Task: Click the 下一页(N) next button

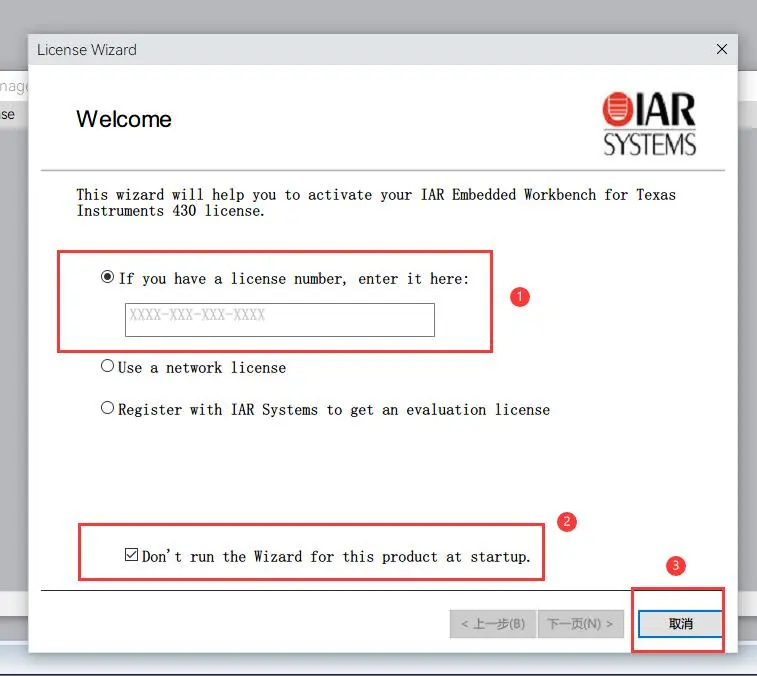Action: tap(581, 624)
